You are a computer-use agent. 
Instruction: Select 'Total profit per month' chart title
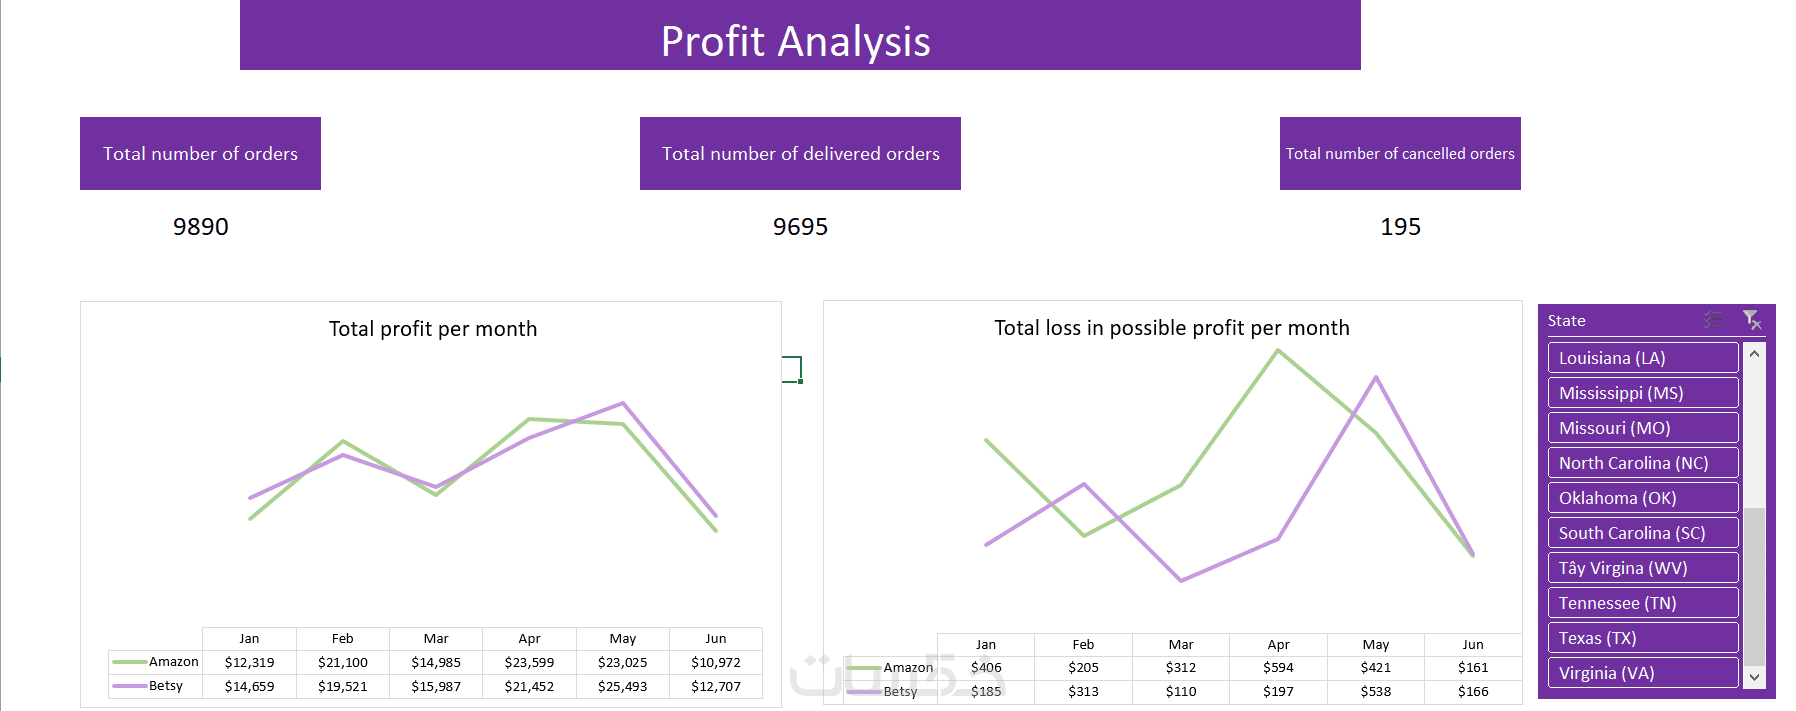tap(432, 329)
